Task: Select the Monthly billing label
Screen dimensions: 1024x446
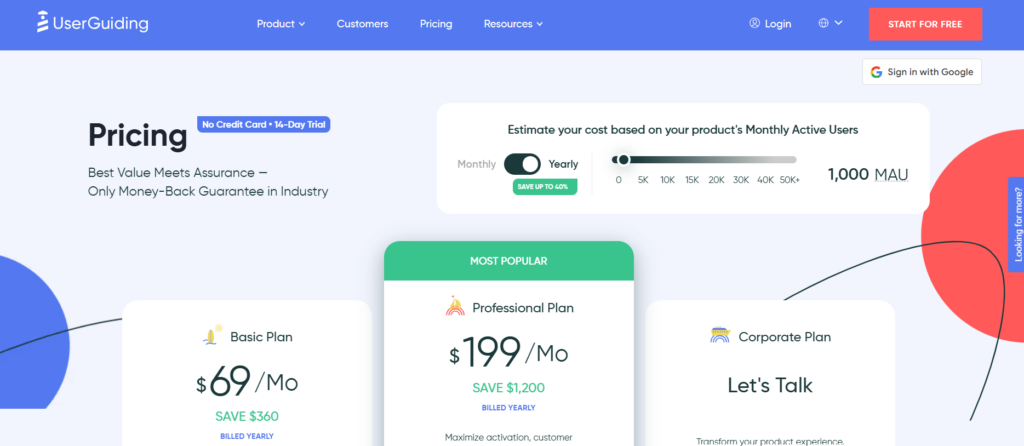Action: pyautogui.click(x=476, y=164)
